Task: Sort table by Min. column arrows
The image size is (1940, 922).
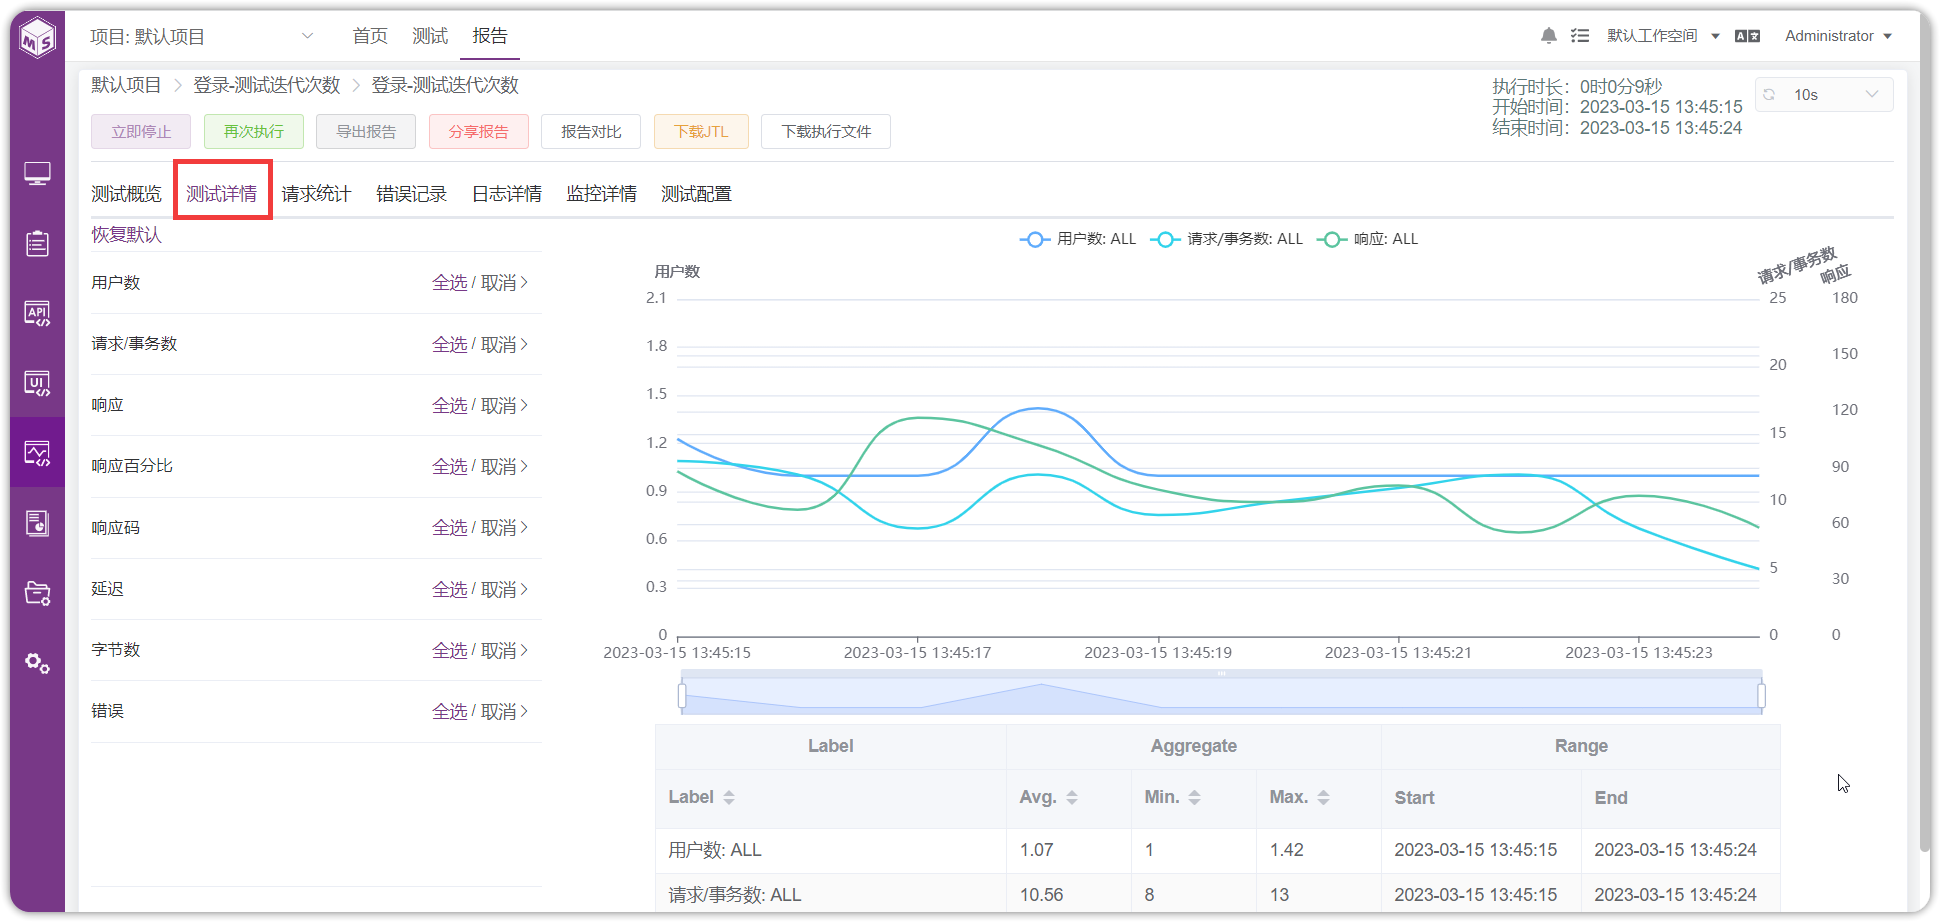Action: (1194, 797)
